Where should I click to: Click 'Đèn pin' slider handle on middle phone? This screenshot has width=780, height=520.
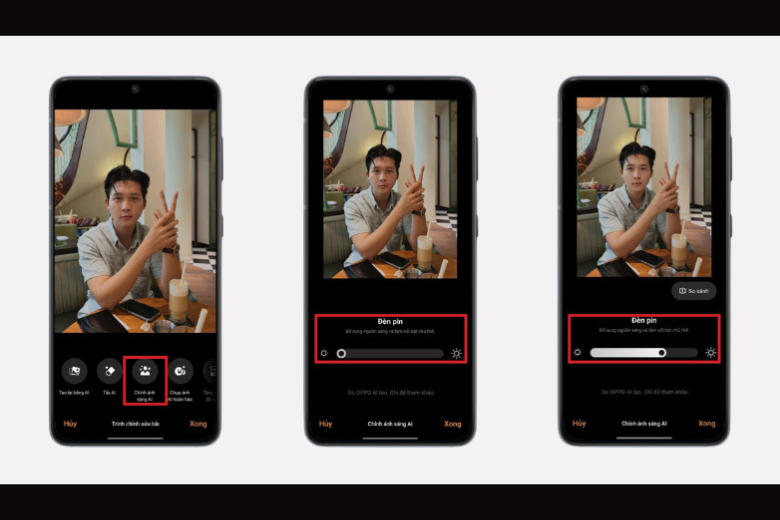pos(342,353)
